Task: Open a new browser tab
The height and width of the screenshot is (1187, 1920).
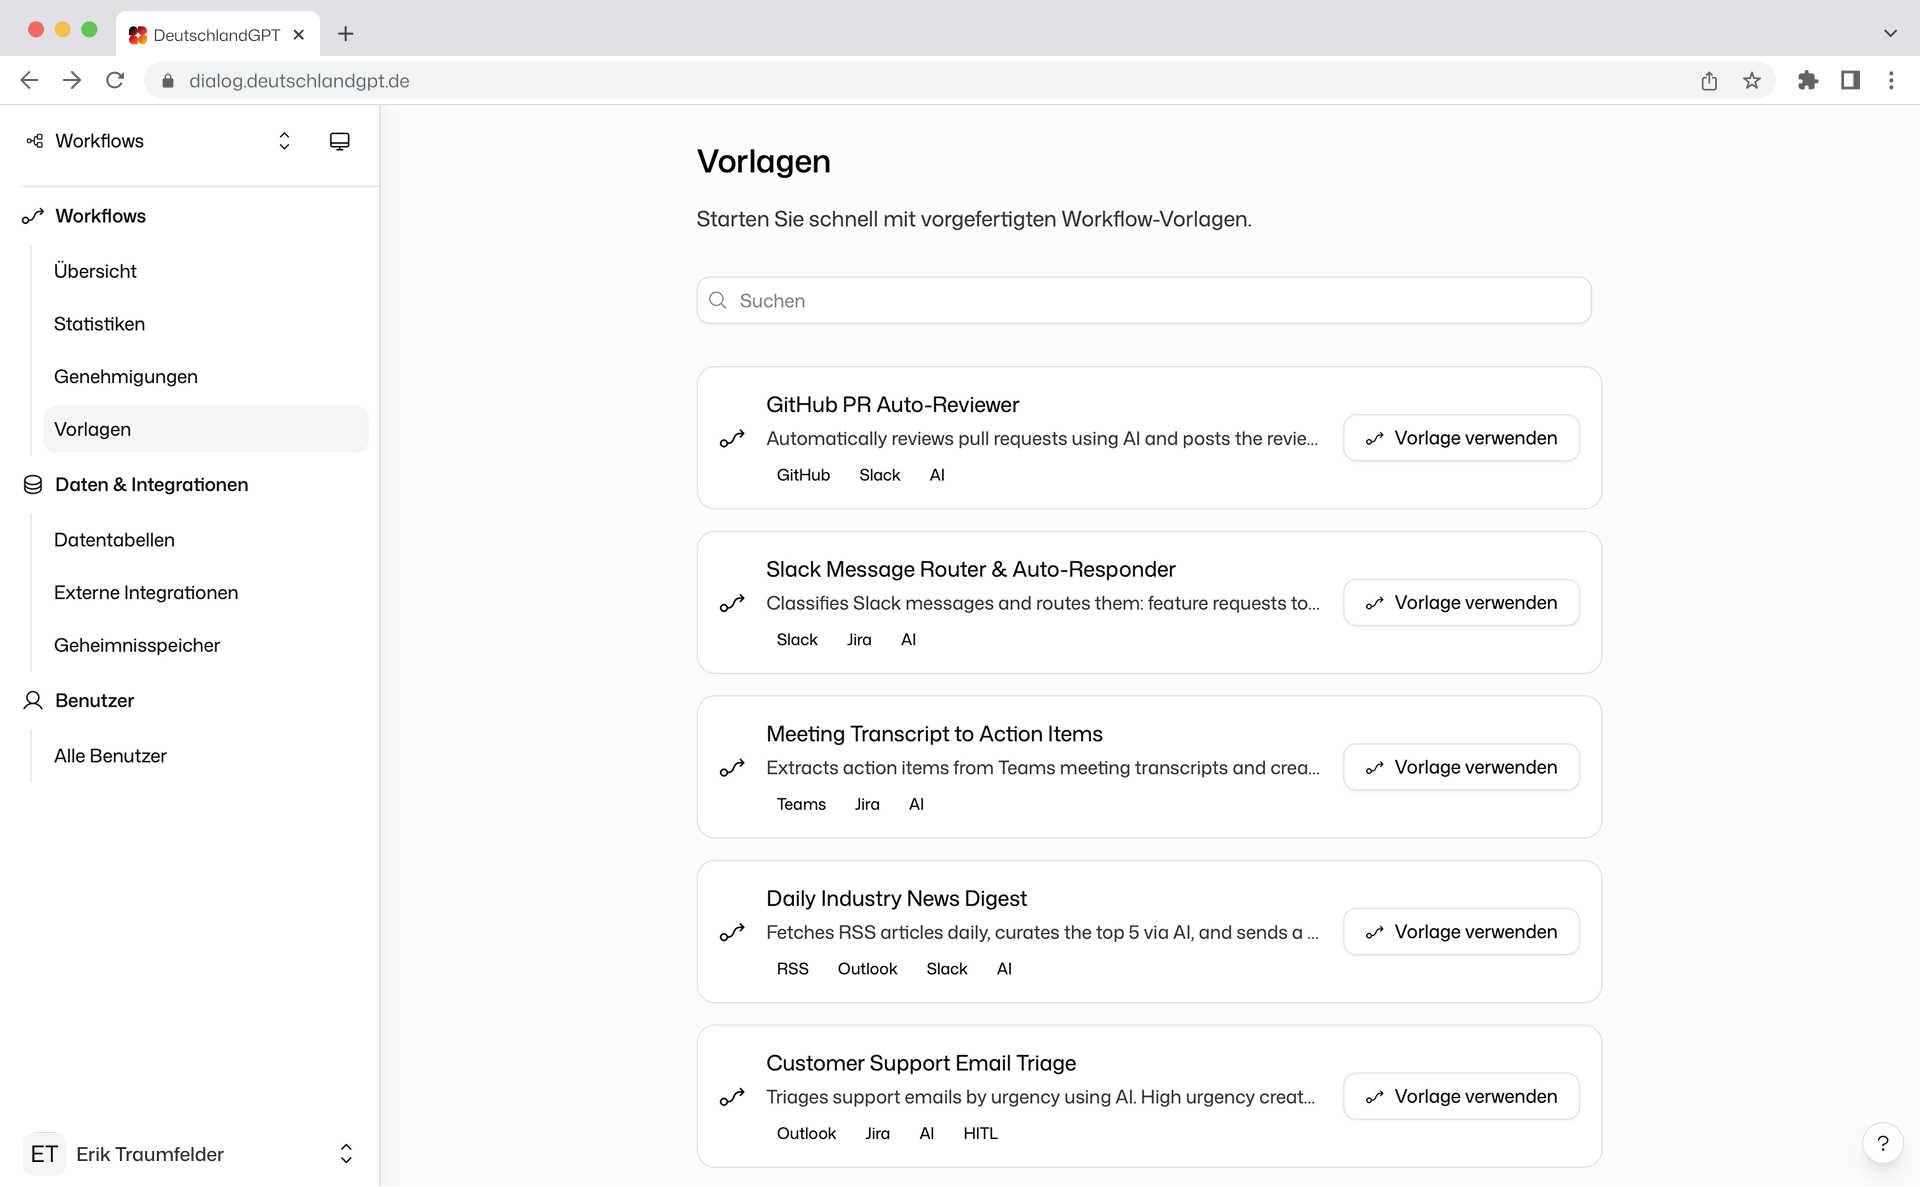Action: [346, 34]
